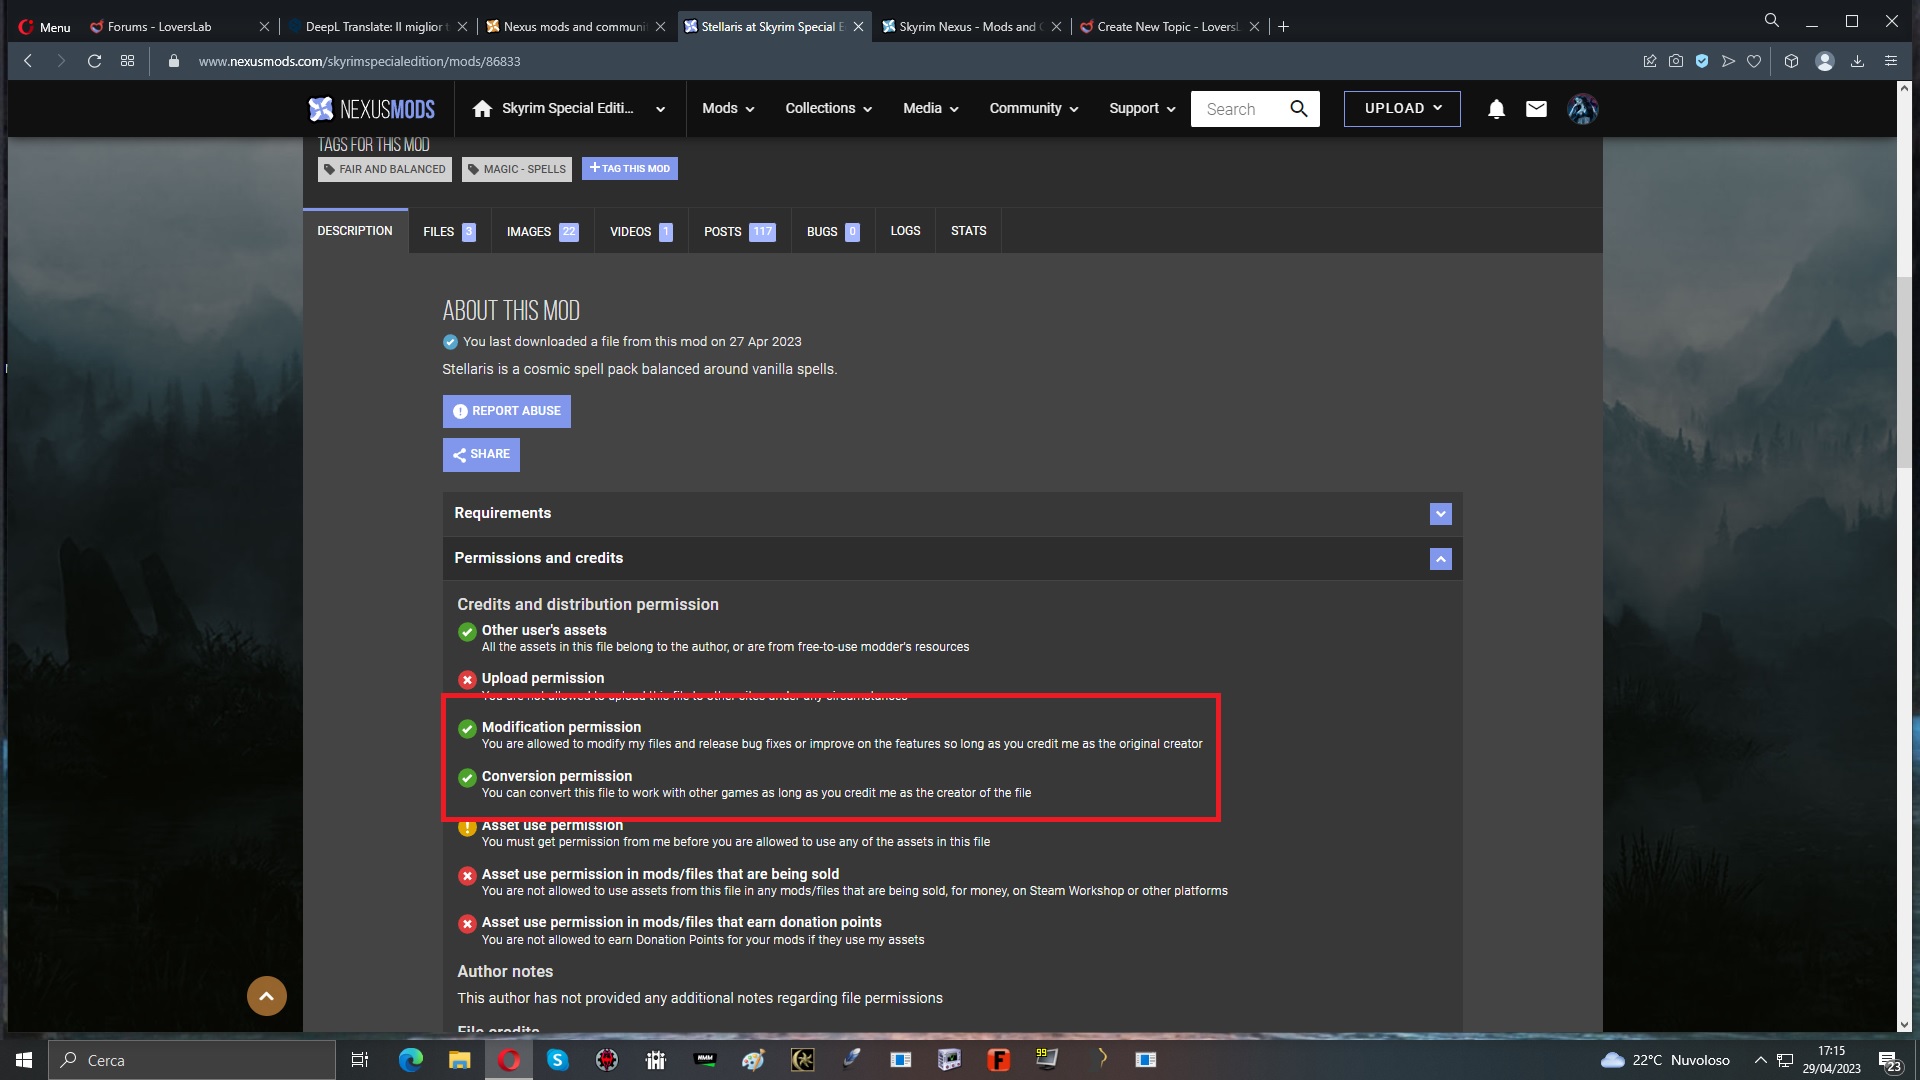Image resolution: width=1920 pixels, height=1080 pixels.
Task: Click the Fair and Balanced tag
Action: coord(385,170)
